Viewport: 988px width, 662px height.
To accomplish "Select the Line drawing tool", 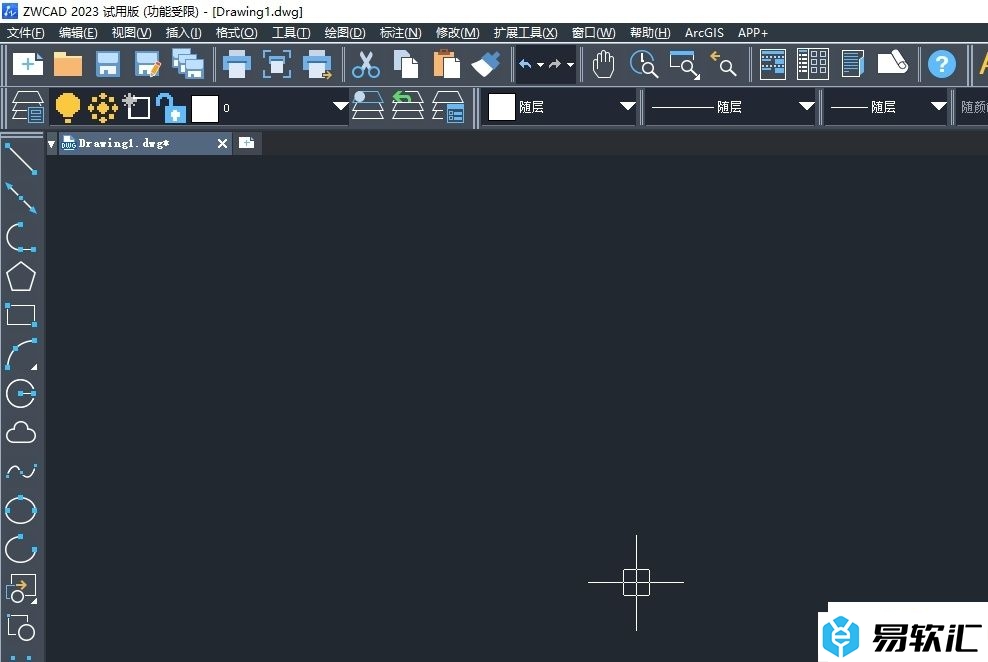I will point(21,159).
